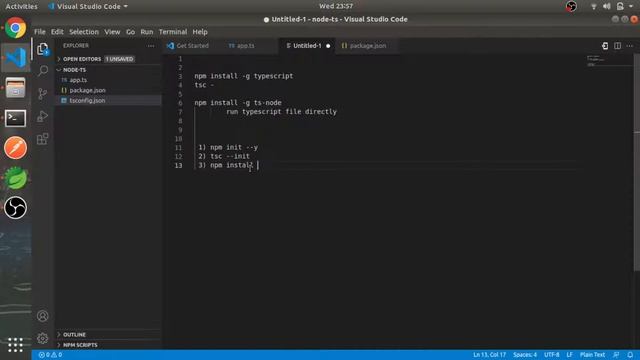Open OBS Studio from the dock
This screenshot has width=640, height=360.
pos(16,208)
